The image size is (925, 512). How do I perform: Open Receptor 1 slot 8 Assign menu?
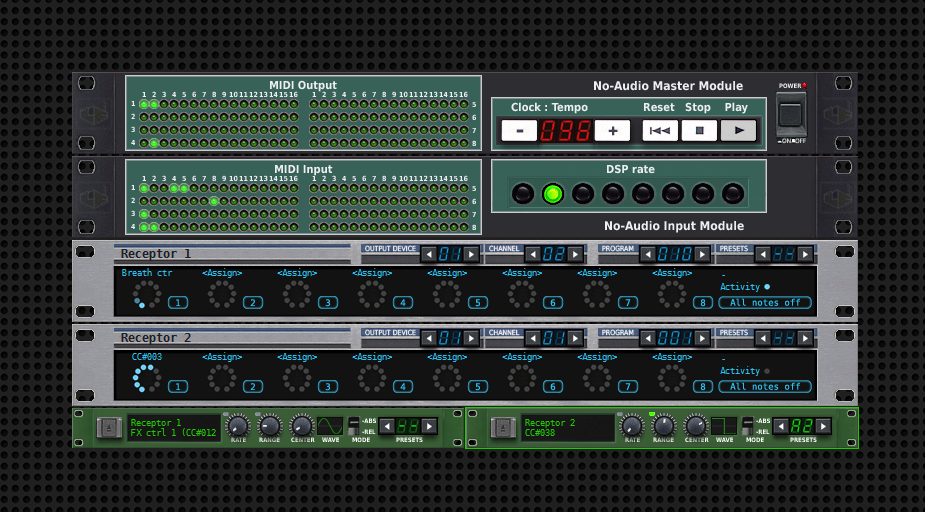click(x=672, y=273)
